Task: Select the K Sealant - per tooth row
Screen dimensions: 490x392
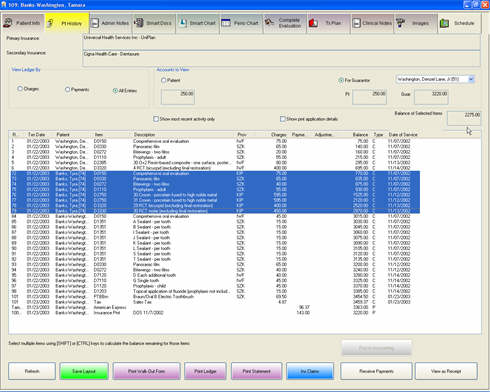Action: (215, 243)
